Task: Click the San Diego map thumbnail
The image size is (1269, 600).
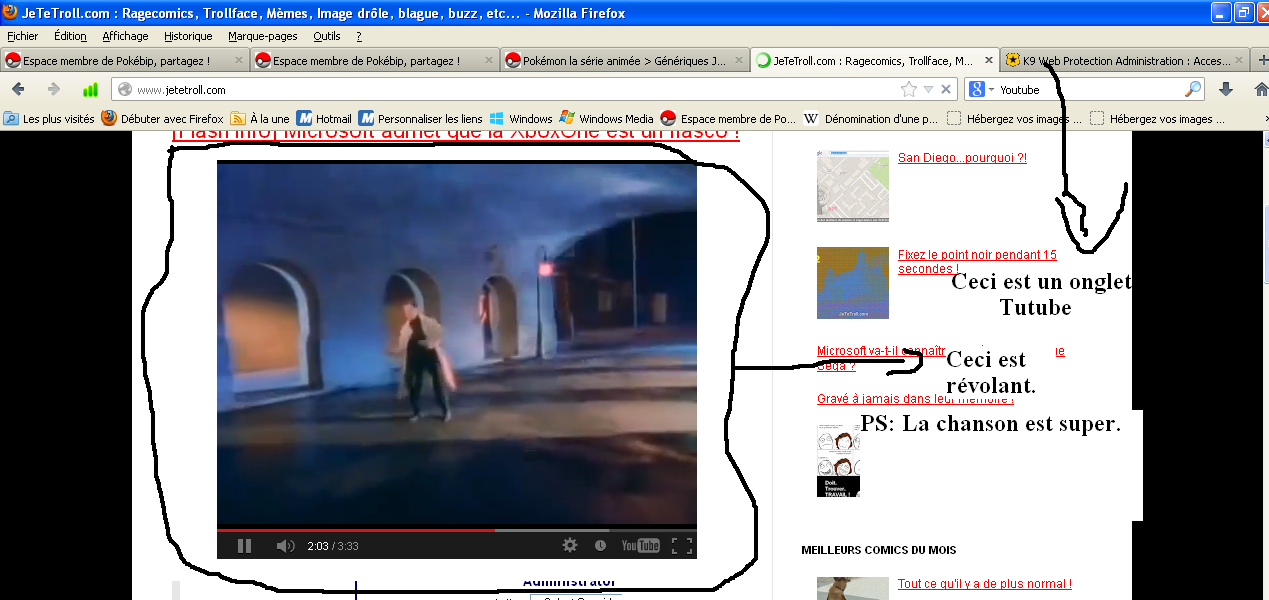Action: (853, 186)
